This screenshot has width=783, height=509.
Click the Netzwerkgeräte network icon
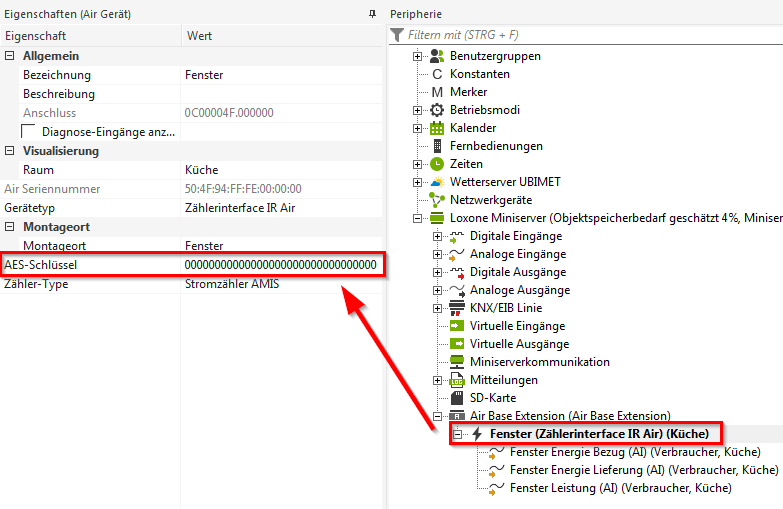click(x=437, y=200)
